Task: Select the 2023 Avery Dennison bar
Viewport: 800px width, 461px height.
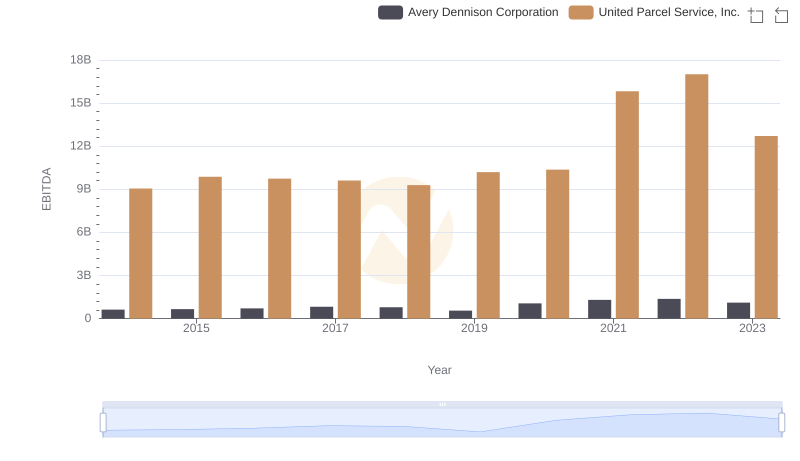Action: pyautogui.click(x=739, y=311)
